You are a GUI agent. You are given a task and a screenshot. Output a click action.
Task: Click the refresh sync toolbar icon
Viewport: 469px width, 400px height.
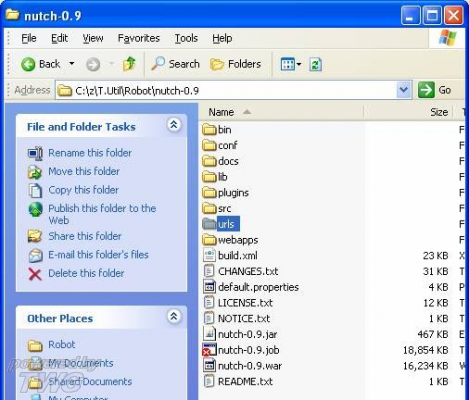point(315,64)
